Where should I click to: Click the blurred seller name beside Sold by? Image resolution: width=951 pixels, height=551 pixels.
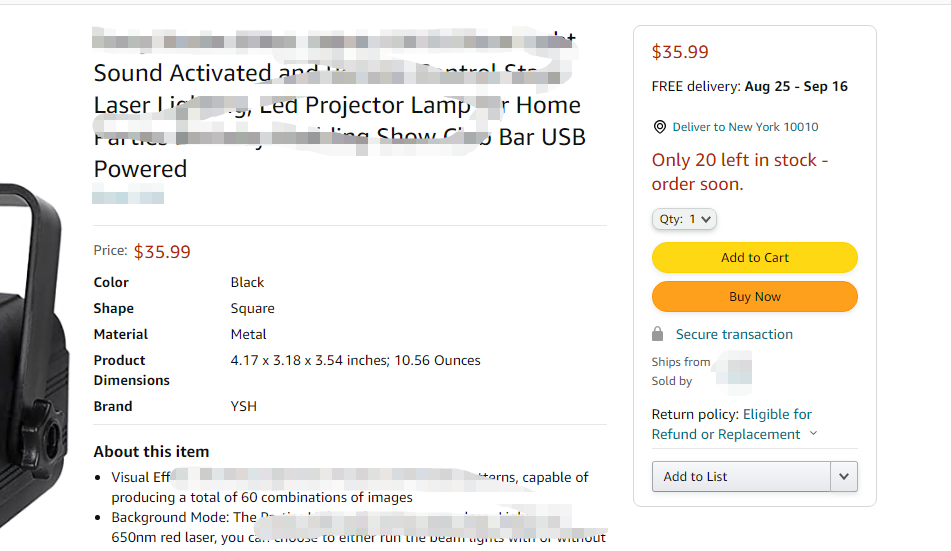tap(732, 372)
